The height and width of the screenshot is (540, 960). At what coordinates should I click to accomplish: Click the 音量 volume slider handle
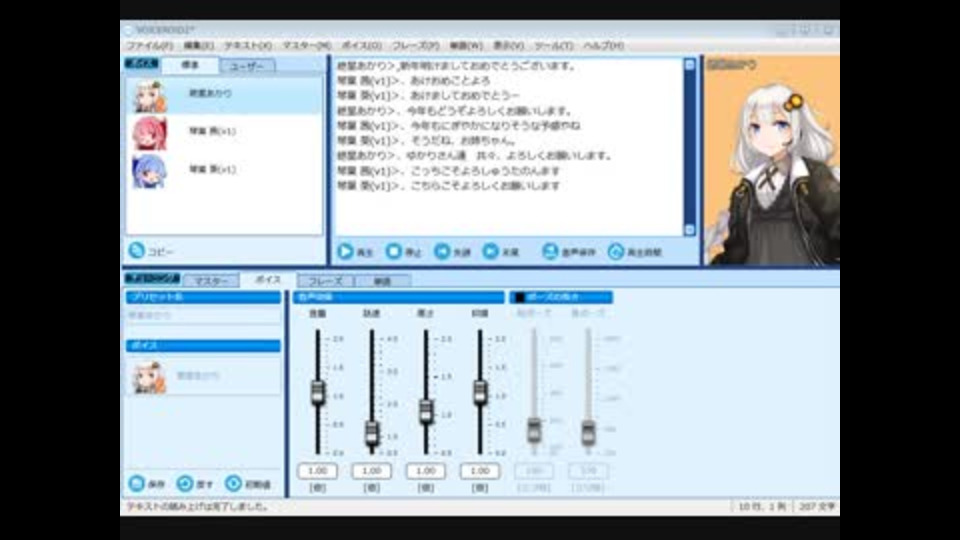point(318,392)
